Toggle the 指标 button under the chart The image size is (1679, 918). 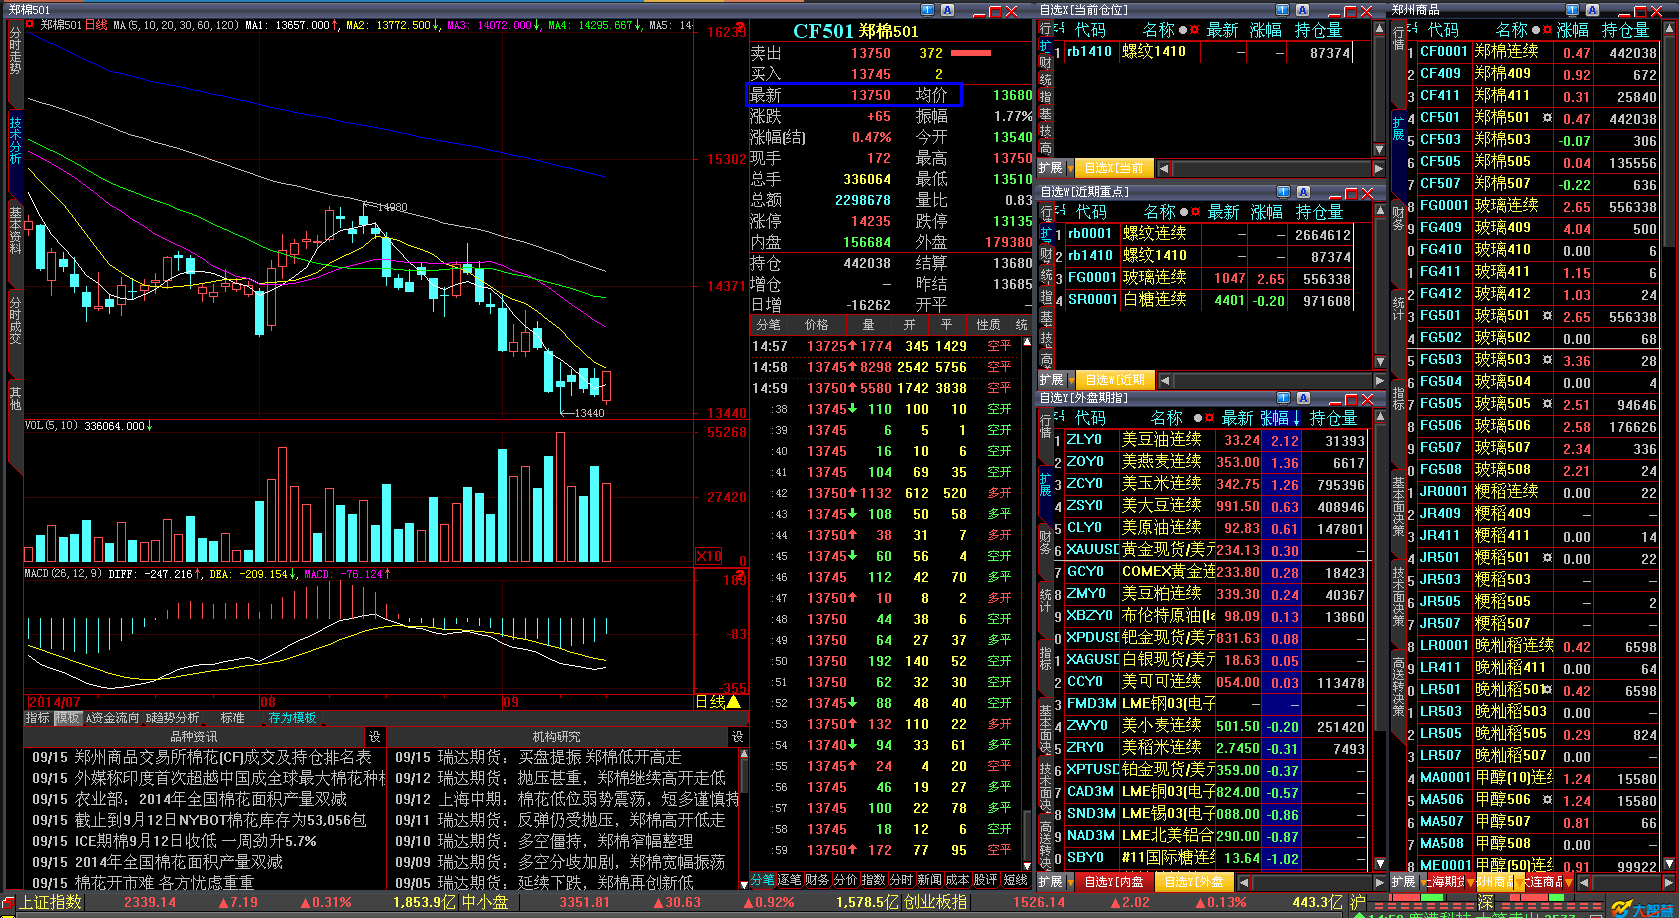pyautogui.click(x=37, y=718)
